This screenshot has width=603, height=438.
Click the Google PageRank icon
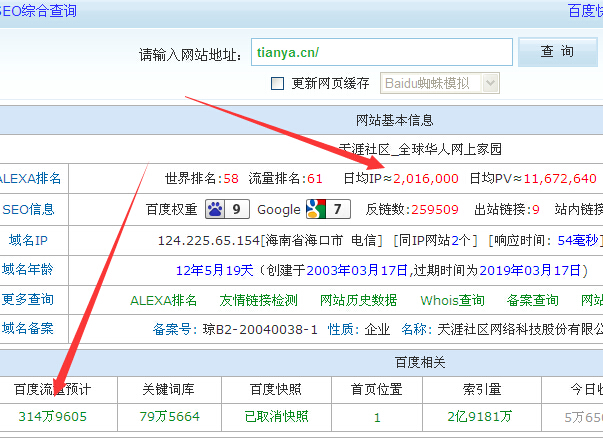[x=315, y=209]
